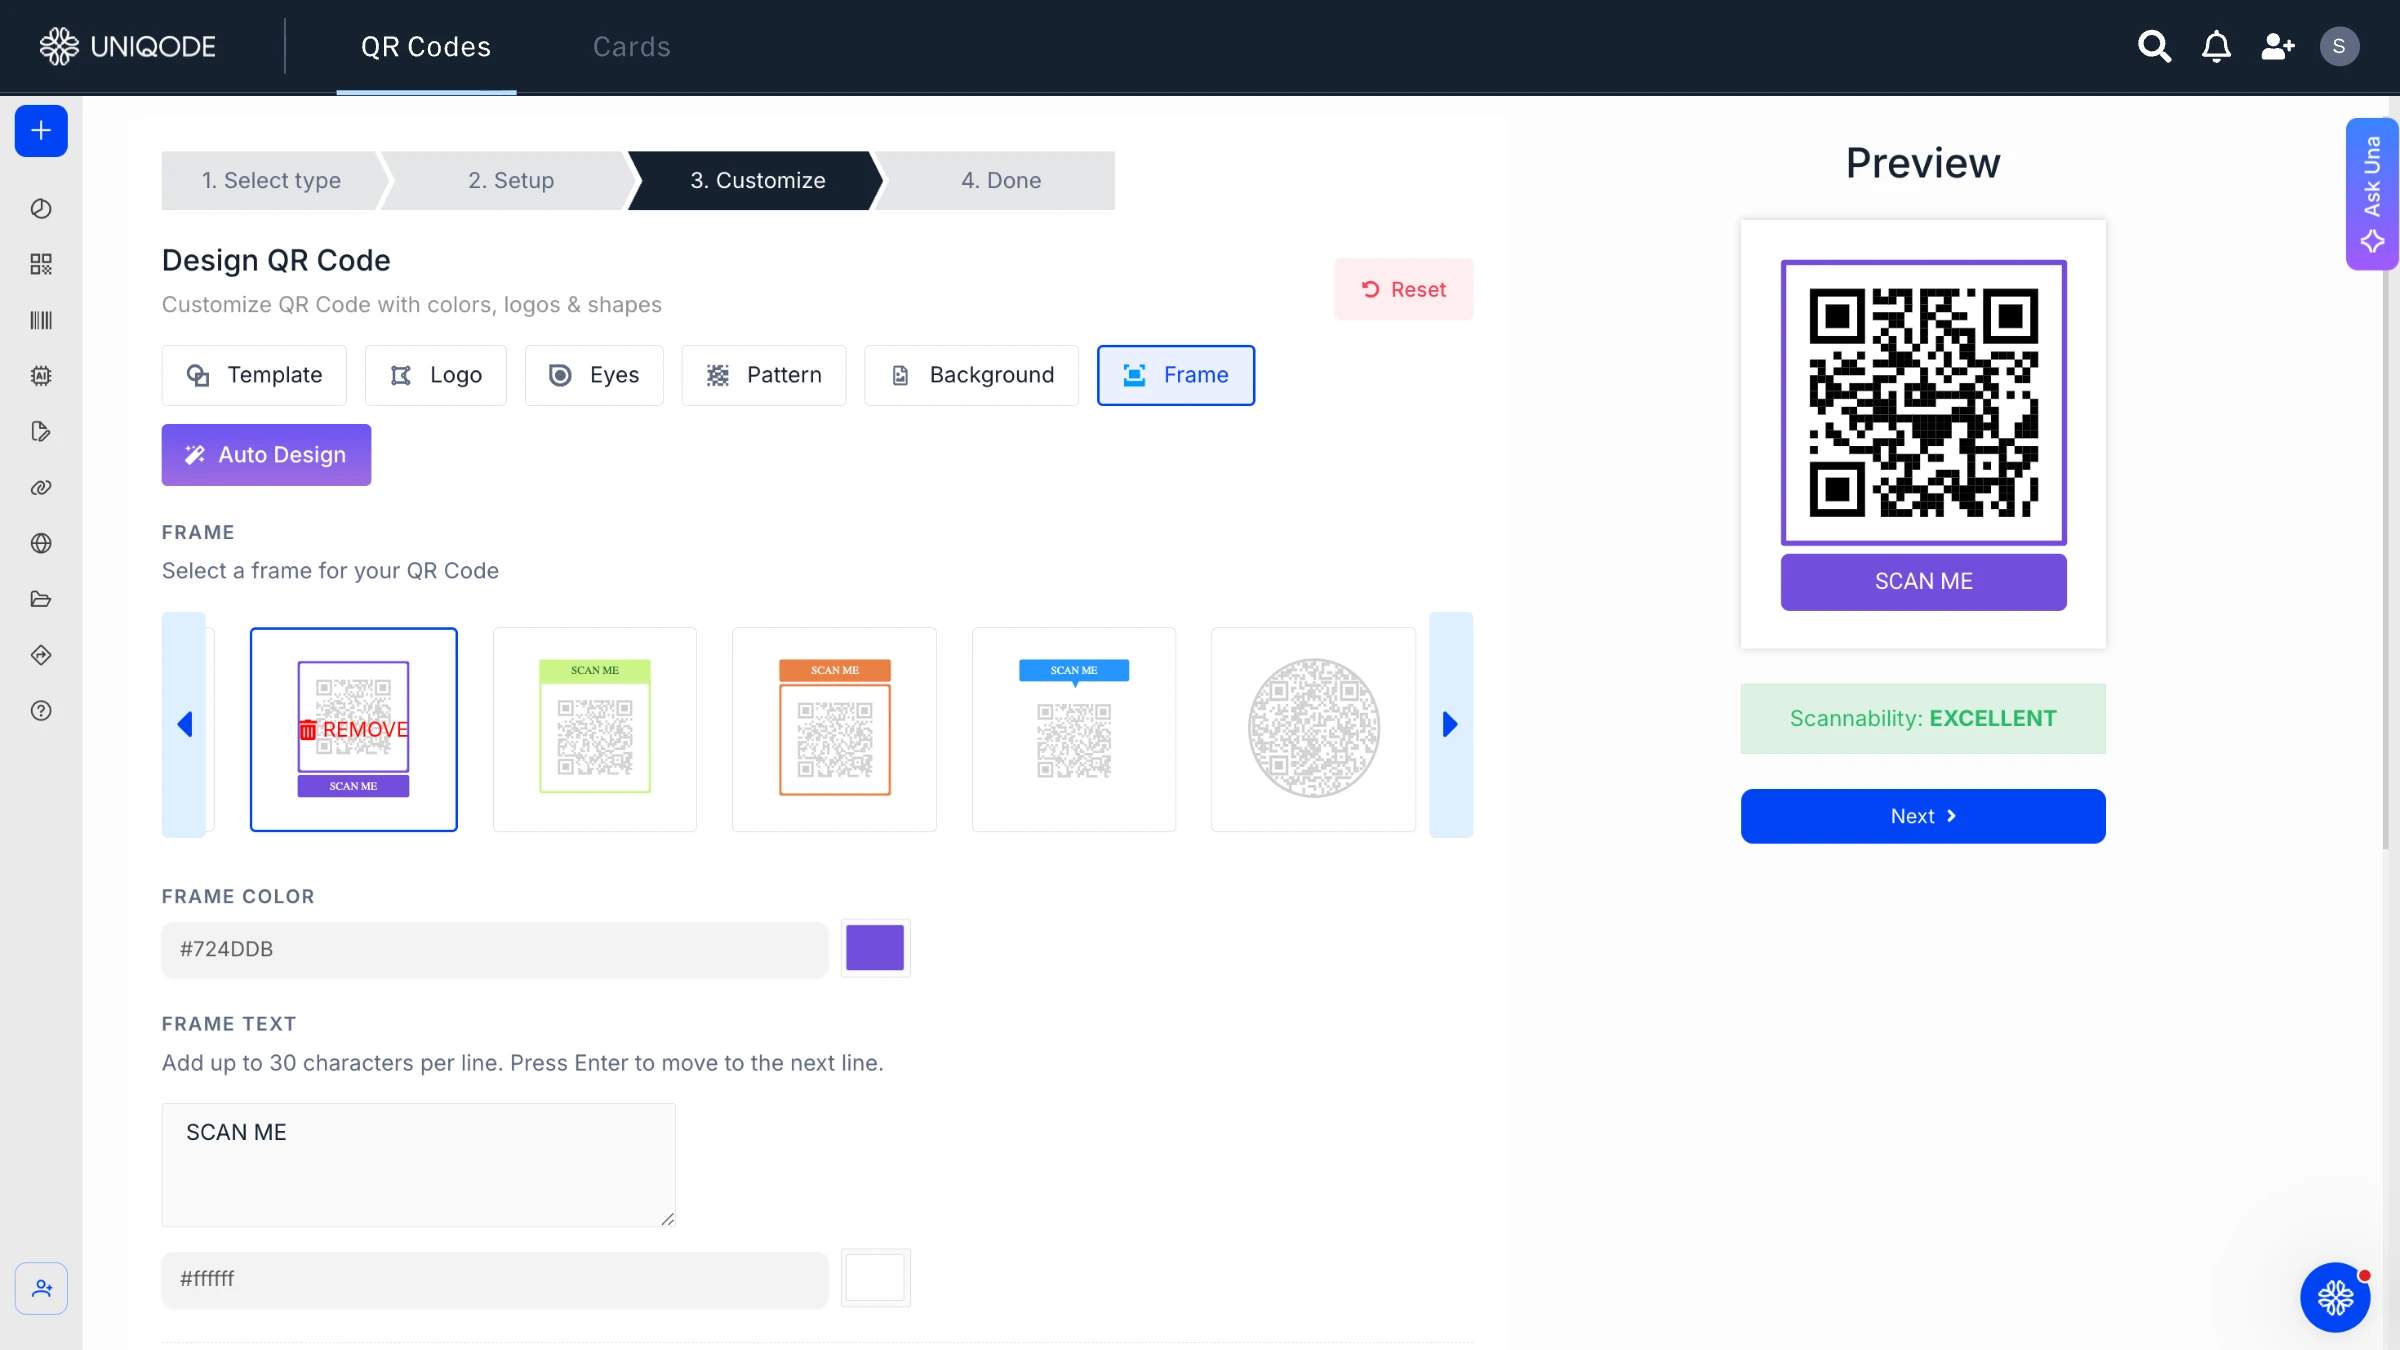Open the diamond tag icon in sidebar
Screen dimensions: 2400x1350
(41, 655)
